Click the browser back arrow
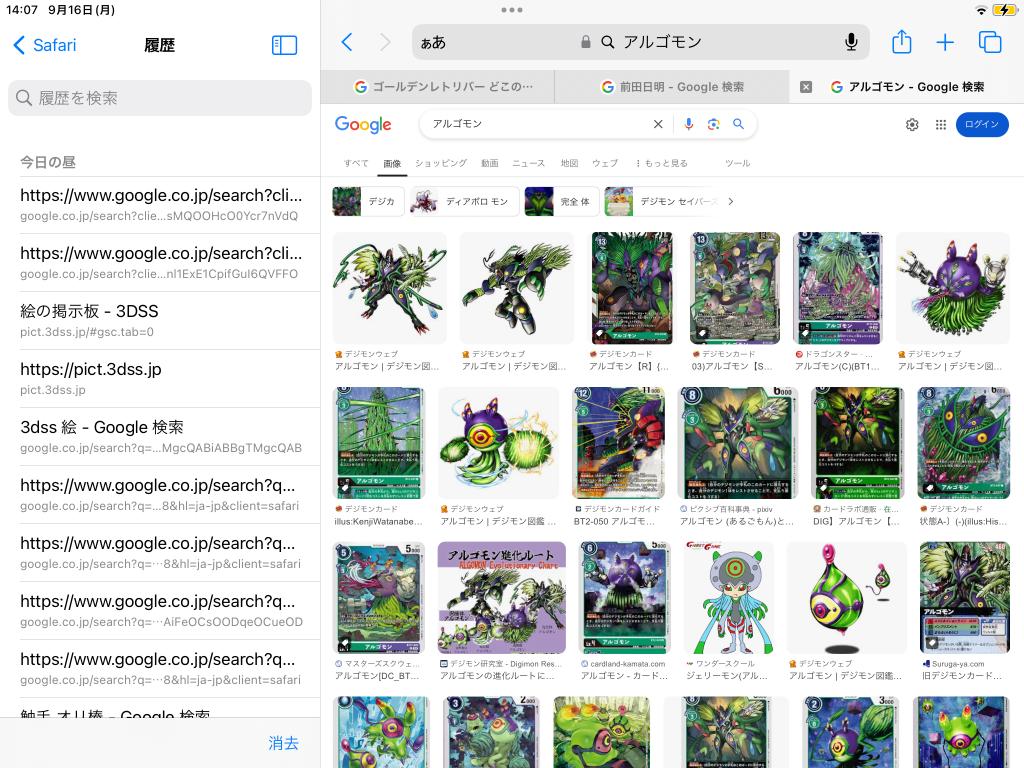Image resolution: width=1024 pixels, height=768 pixels. point(347,42)
